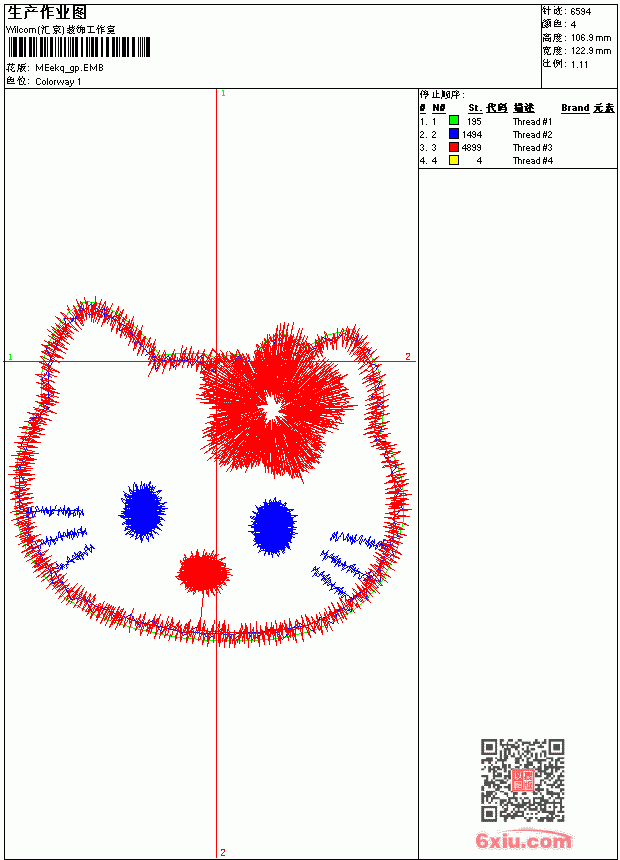
Task: Click the QR code image
Action: [522, 779]
